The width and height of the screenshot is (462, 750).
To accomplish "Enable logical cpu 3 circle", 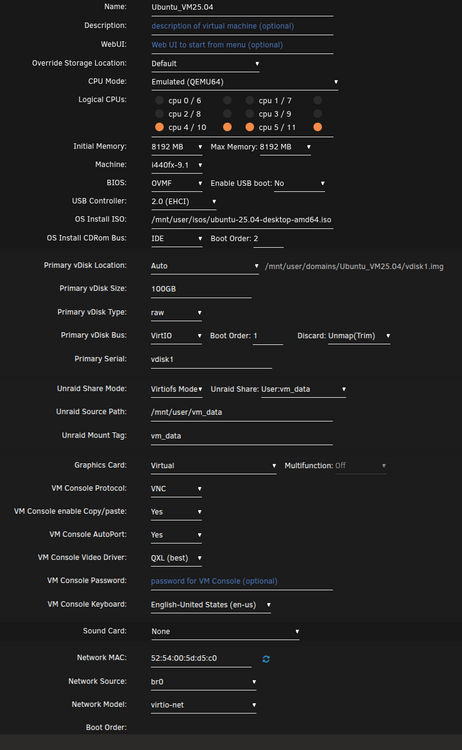I will coord(250,114).
